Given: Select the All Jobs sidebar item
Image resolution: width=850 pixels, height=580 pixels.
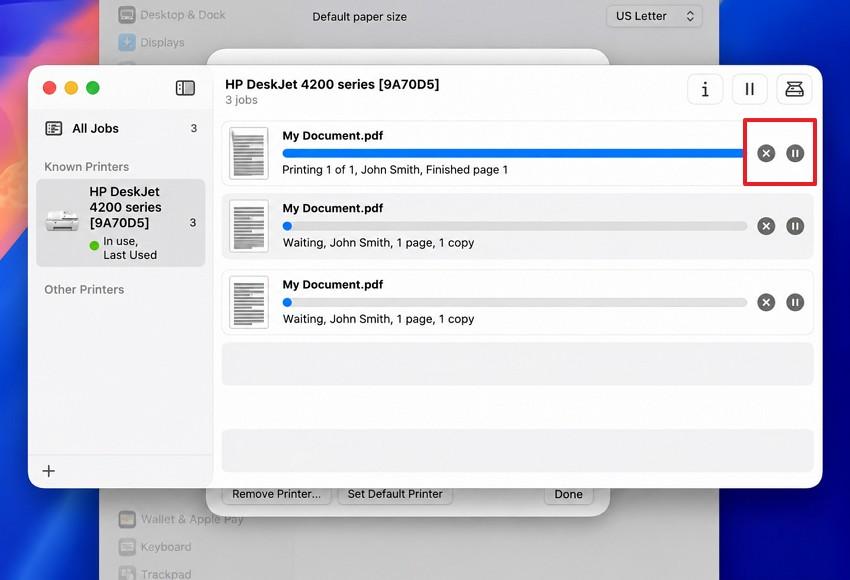Looking at the screenshot, I should pos(121,128).
